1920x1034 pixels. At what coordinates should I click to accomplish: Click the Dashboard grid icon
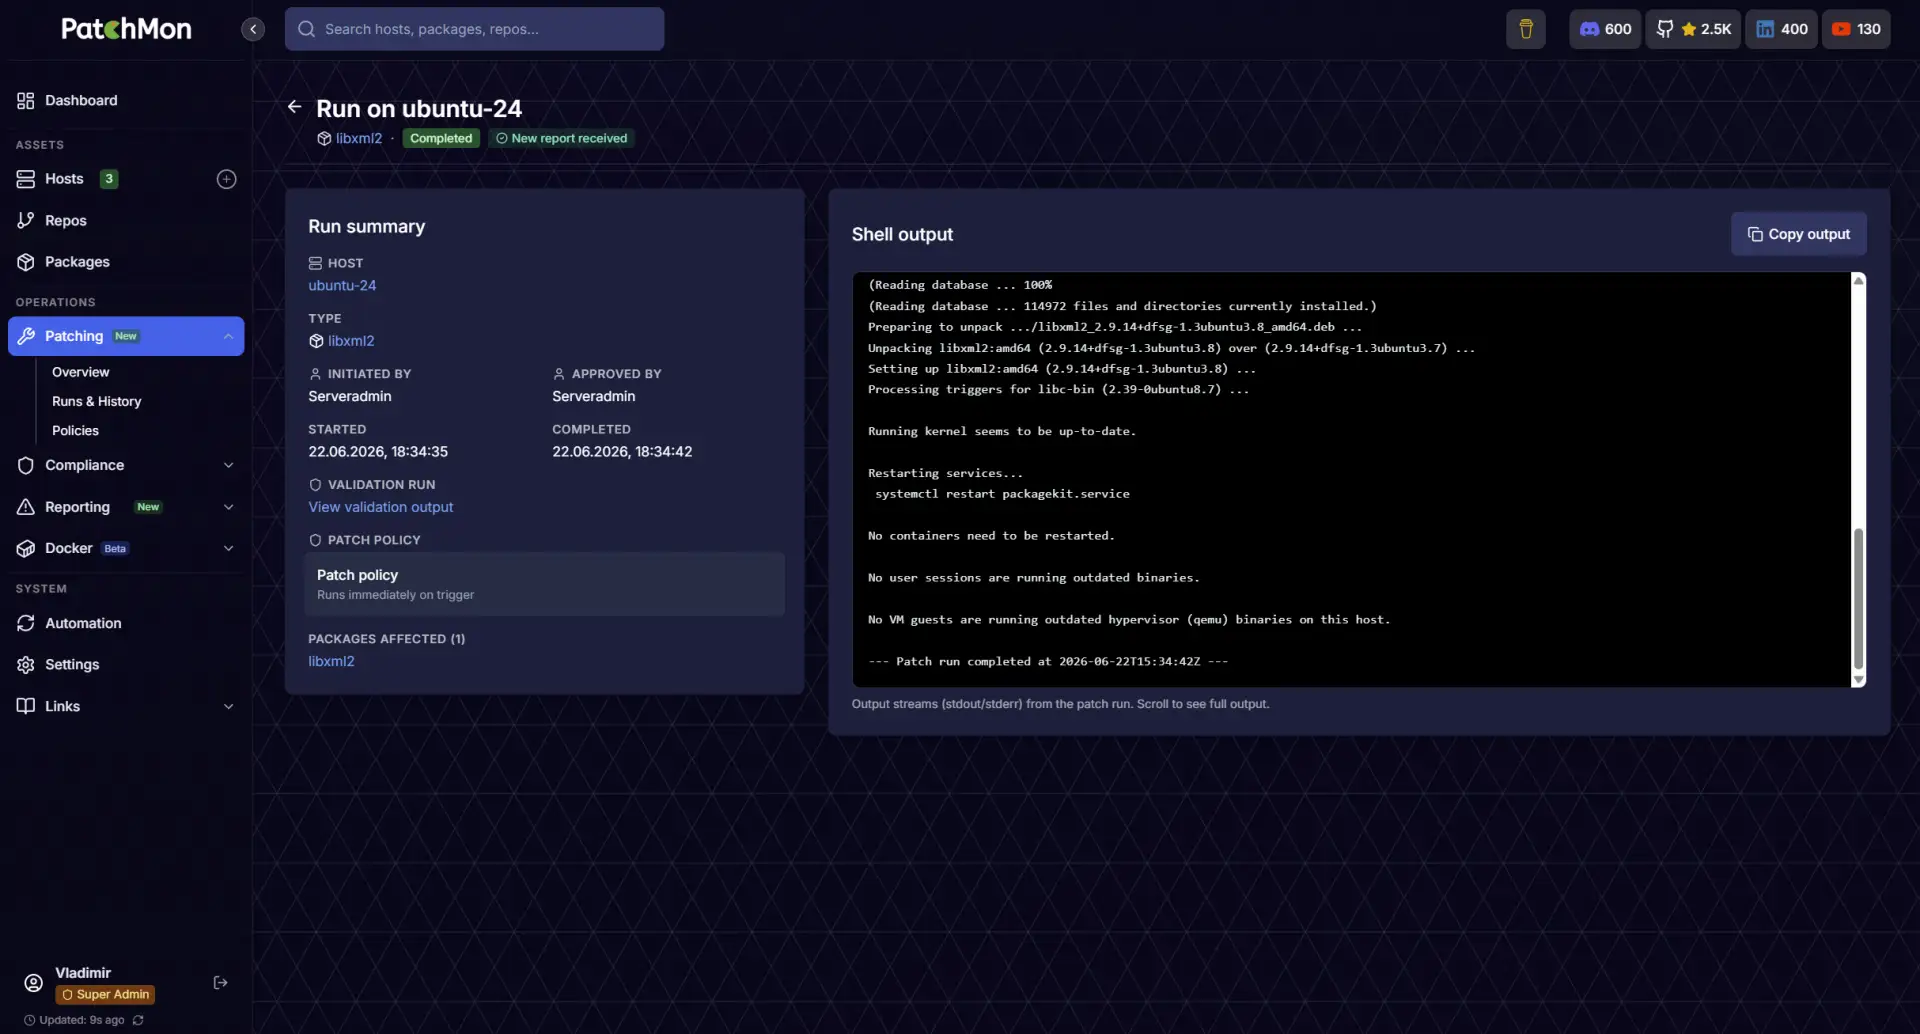pyautogui.click(x=26, y=100)
